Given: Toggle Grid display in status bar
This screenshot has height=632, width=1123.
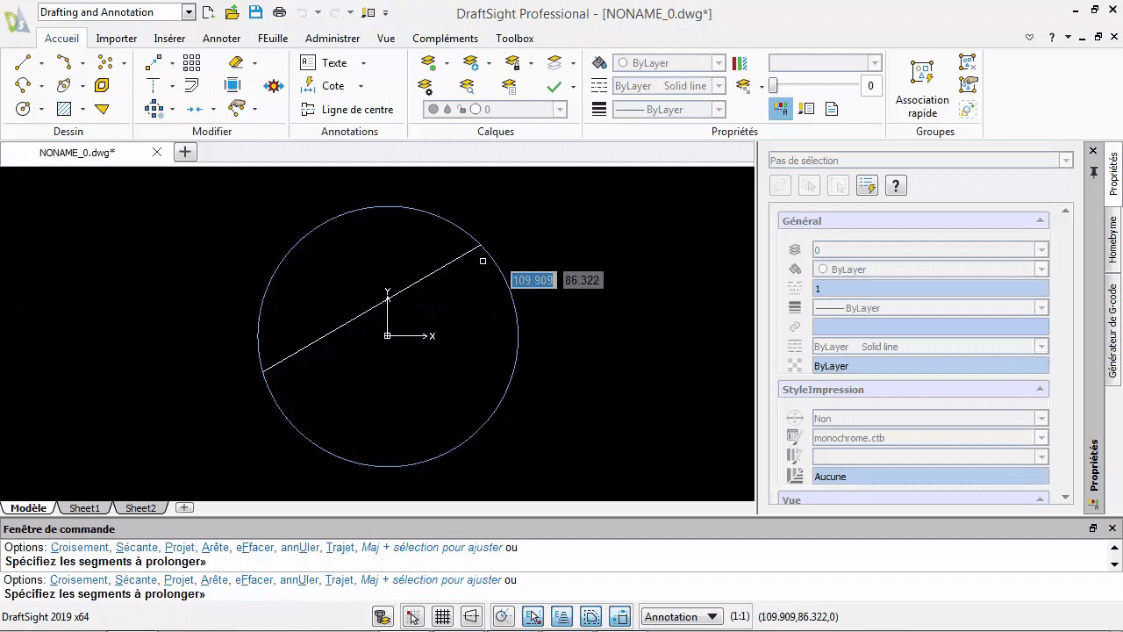Looking at the screenshot, I should click(x=443, y=616).
